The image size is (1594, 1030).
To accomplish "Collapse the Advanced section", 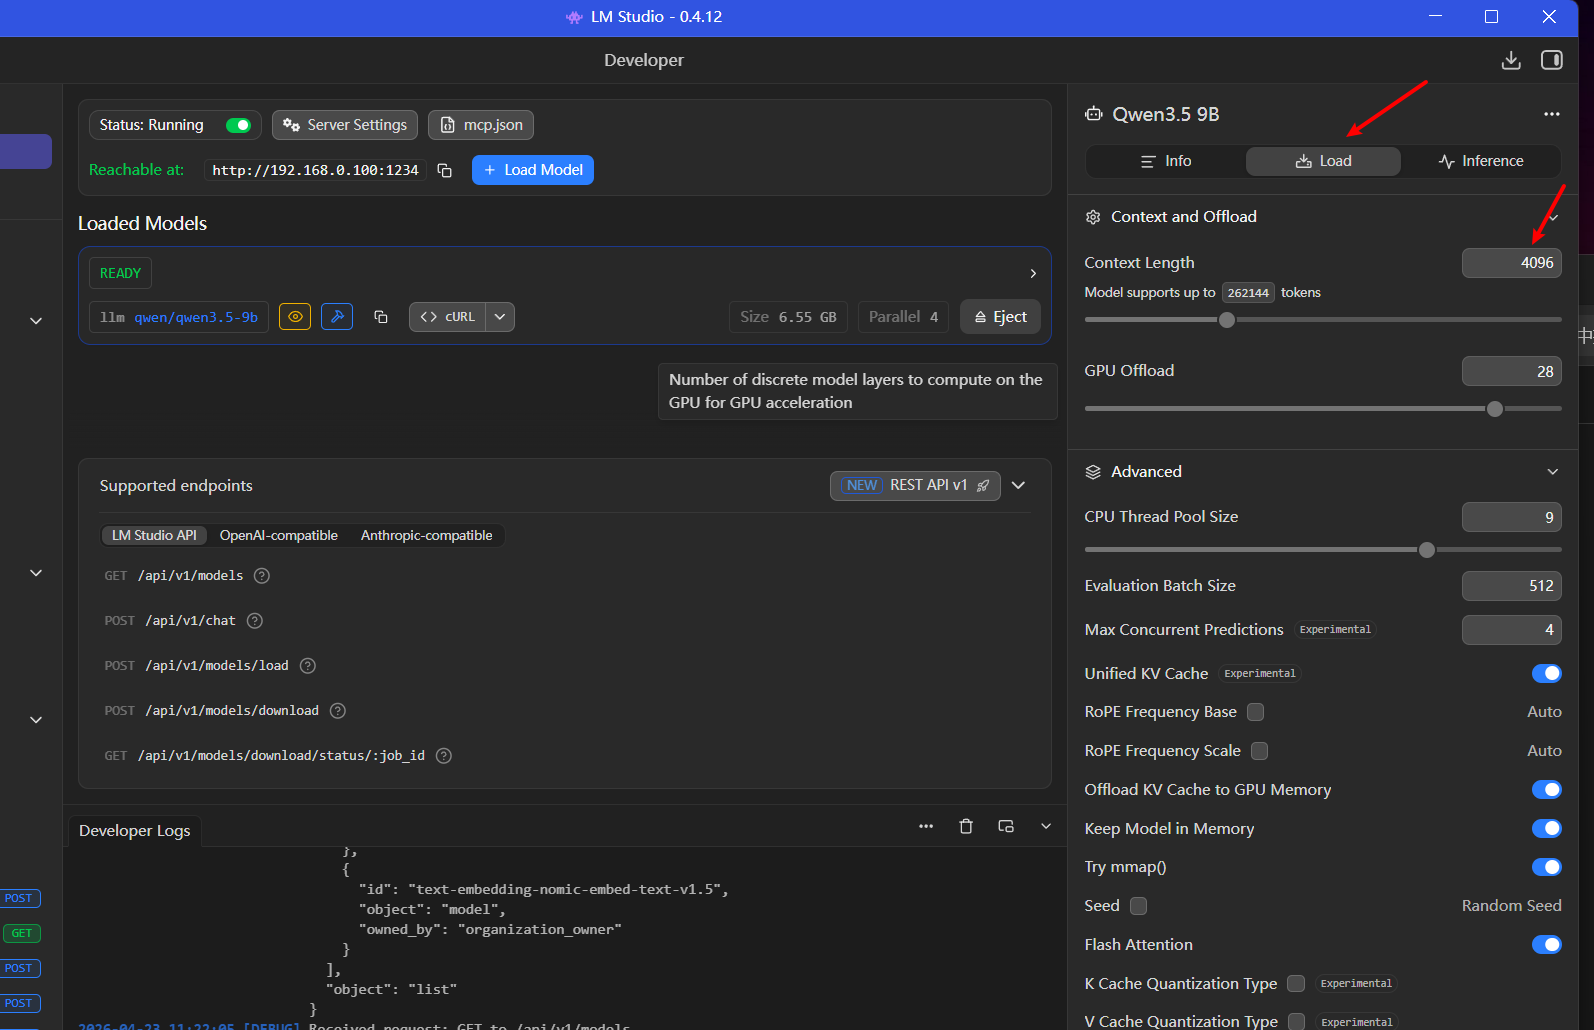I will click(1552, 472).
